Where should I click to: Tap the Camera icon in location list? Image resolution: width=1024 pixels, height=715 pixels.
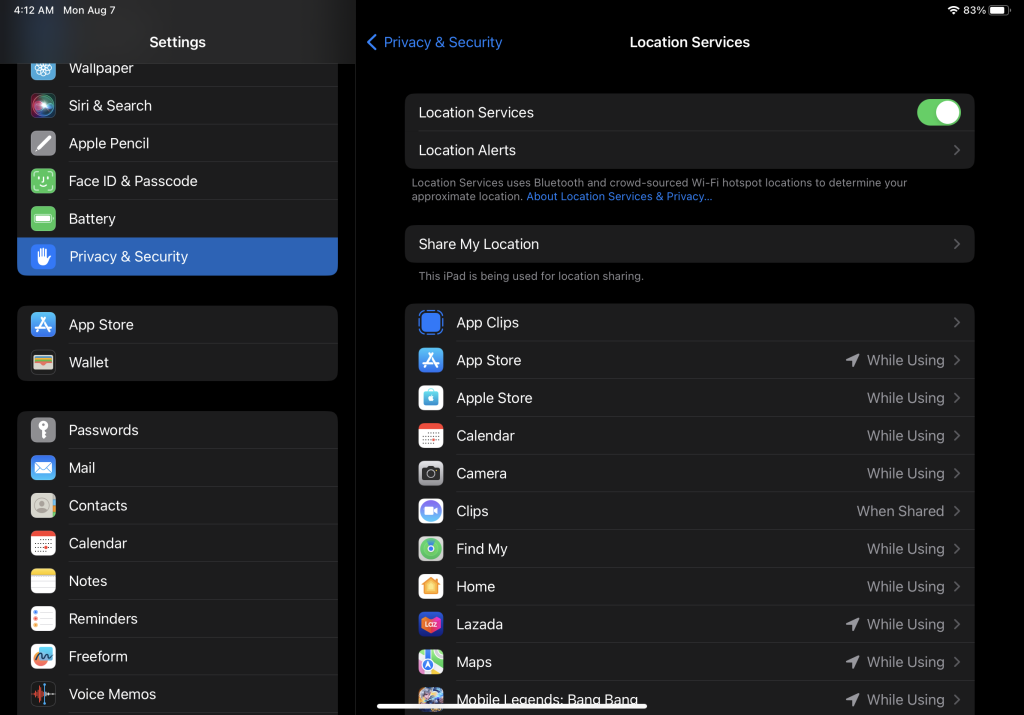pyautogui.click(x=431, y=473)
